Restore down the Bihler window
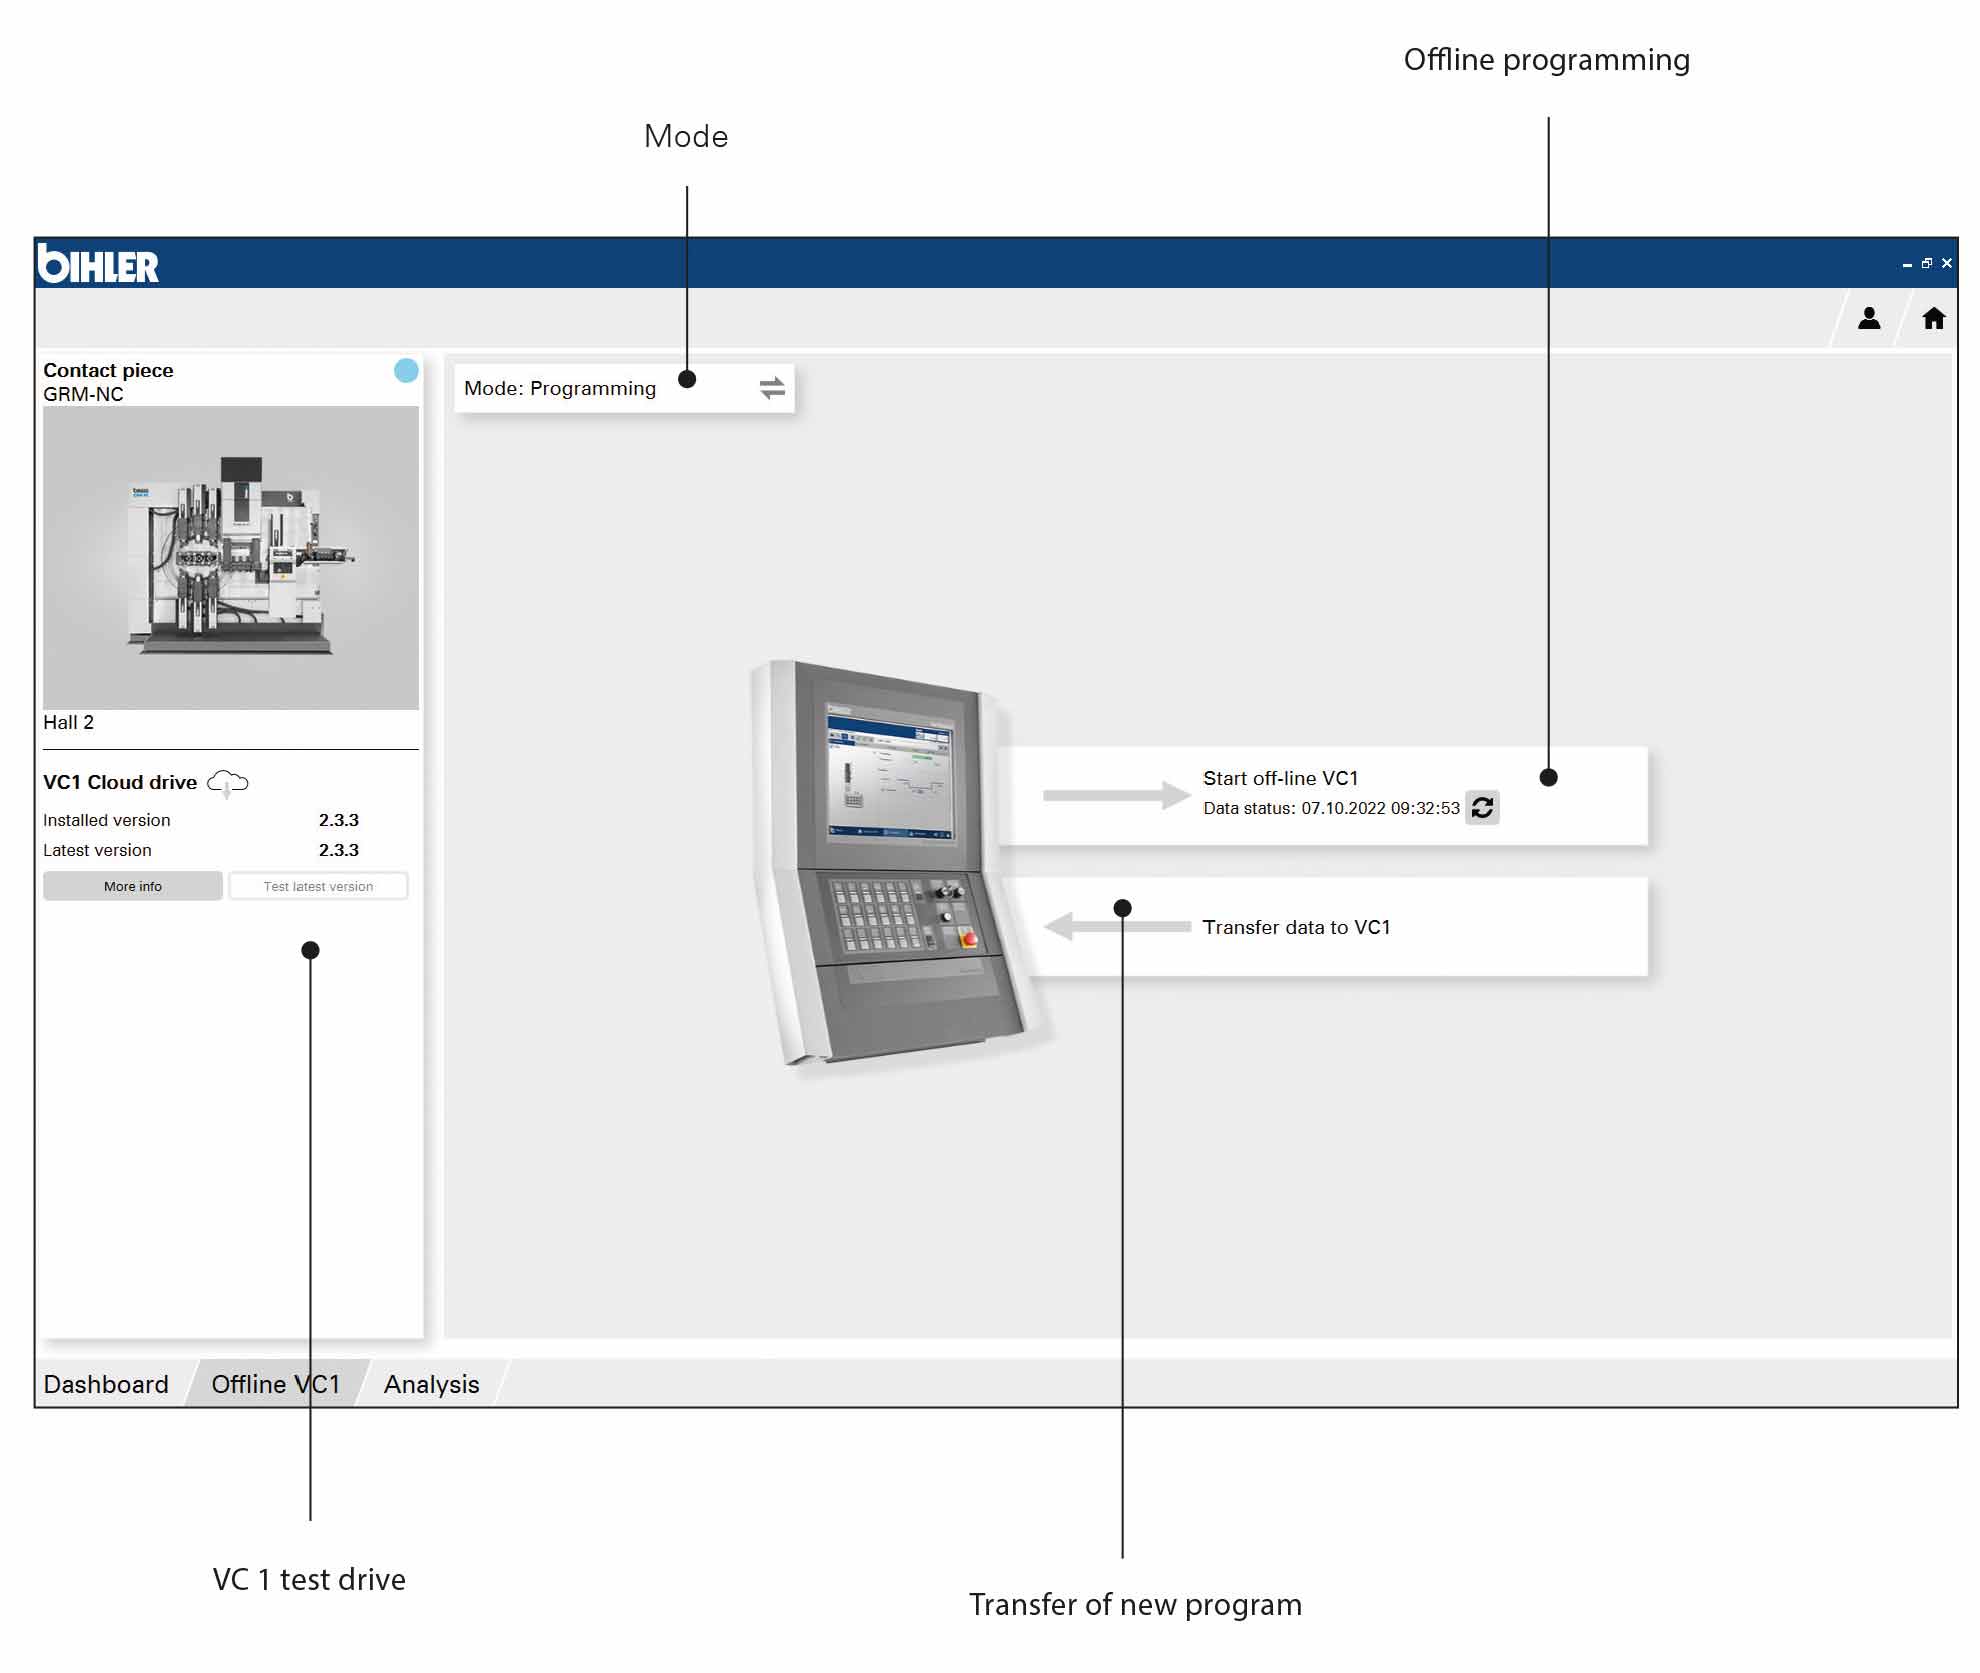 click(1927, 264)
